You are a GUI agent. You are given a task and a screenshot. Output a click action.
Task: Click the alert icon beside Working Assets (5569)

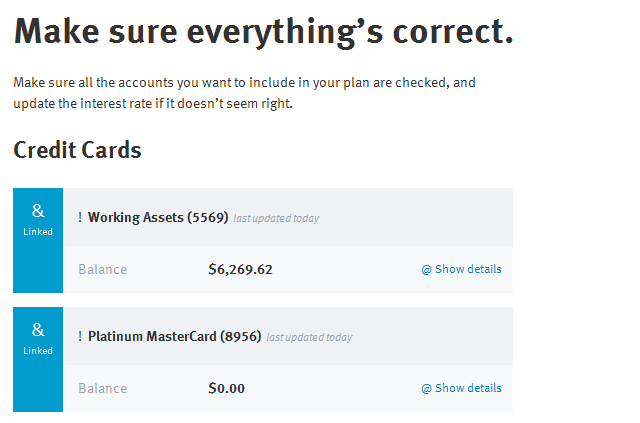click(x=80, y=217)
